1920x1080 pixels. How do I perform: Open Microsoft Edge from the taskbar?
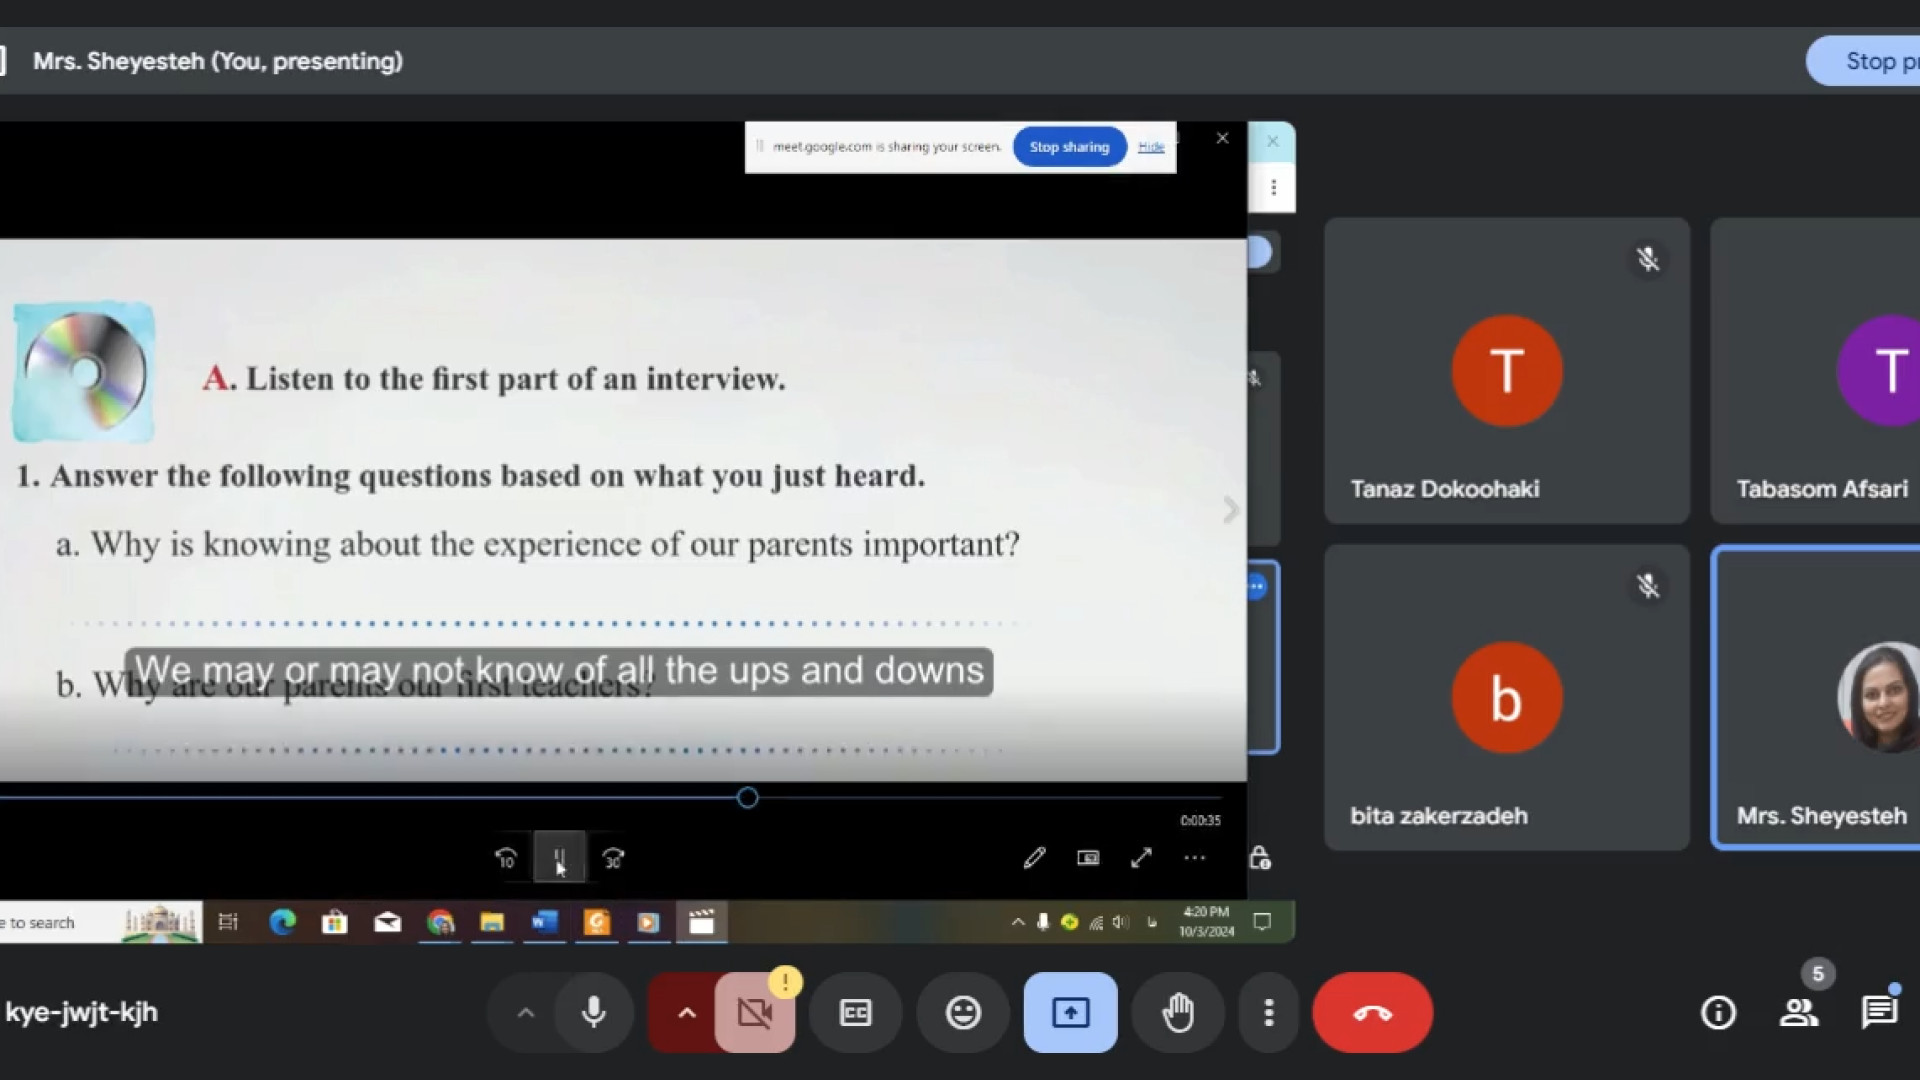(x=282, y=922)
